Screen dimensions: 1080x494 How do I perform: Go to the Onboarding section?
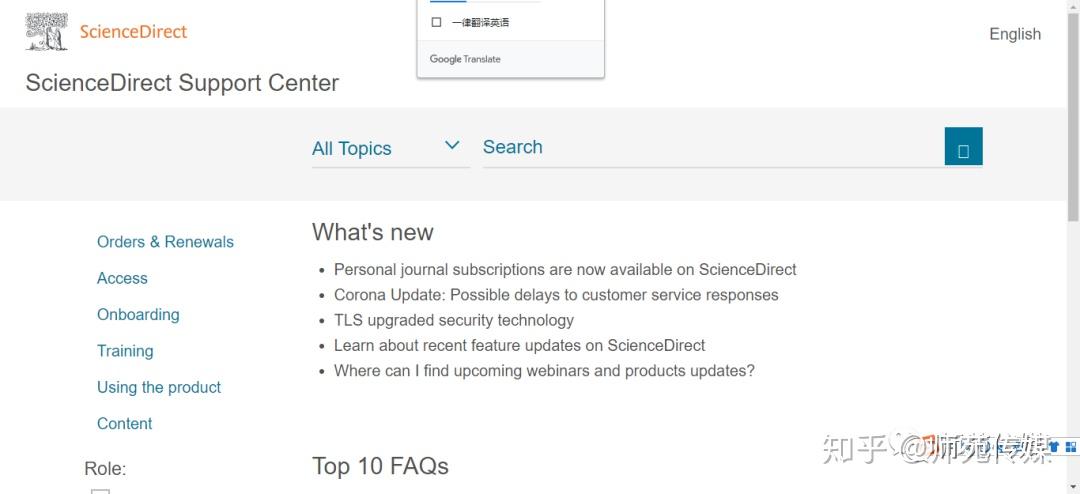[138, 314]
